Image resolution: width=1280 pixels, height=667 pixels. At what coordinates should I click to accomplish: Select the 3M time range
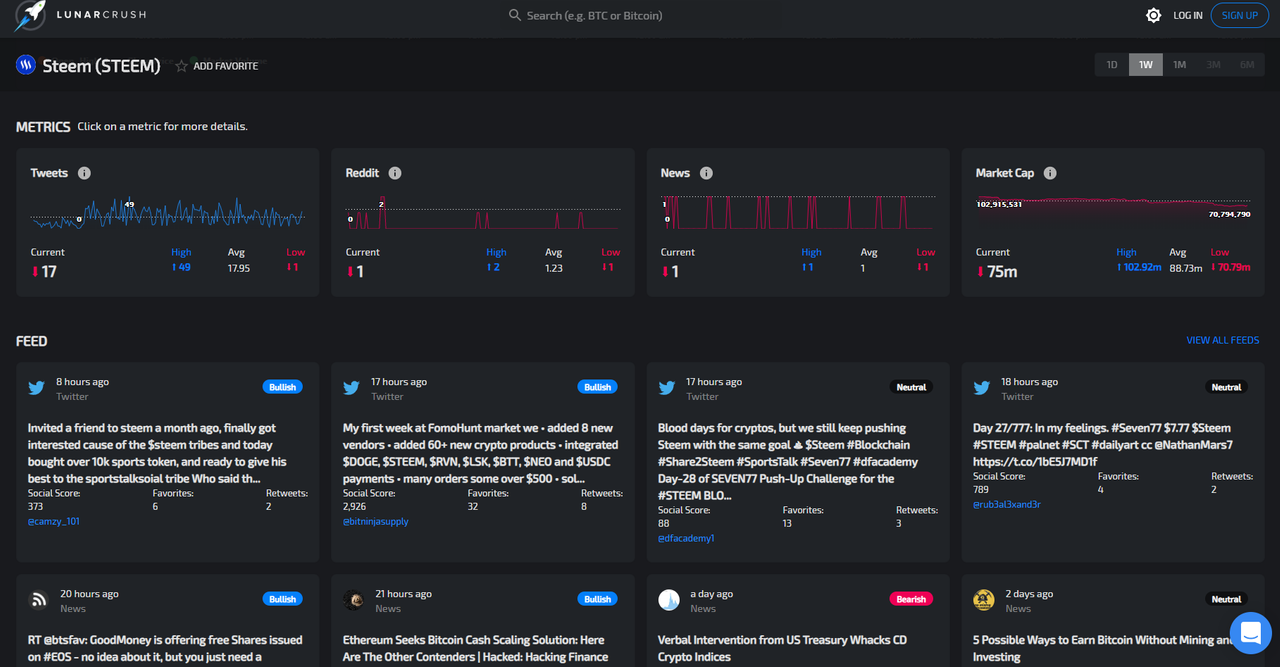click(1214, 65)
